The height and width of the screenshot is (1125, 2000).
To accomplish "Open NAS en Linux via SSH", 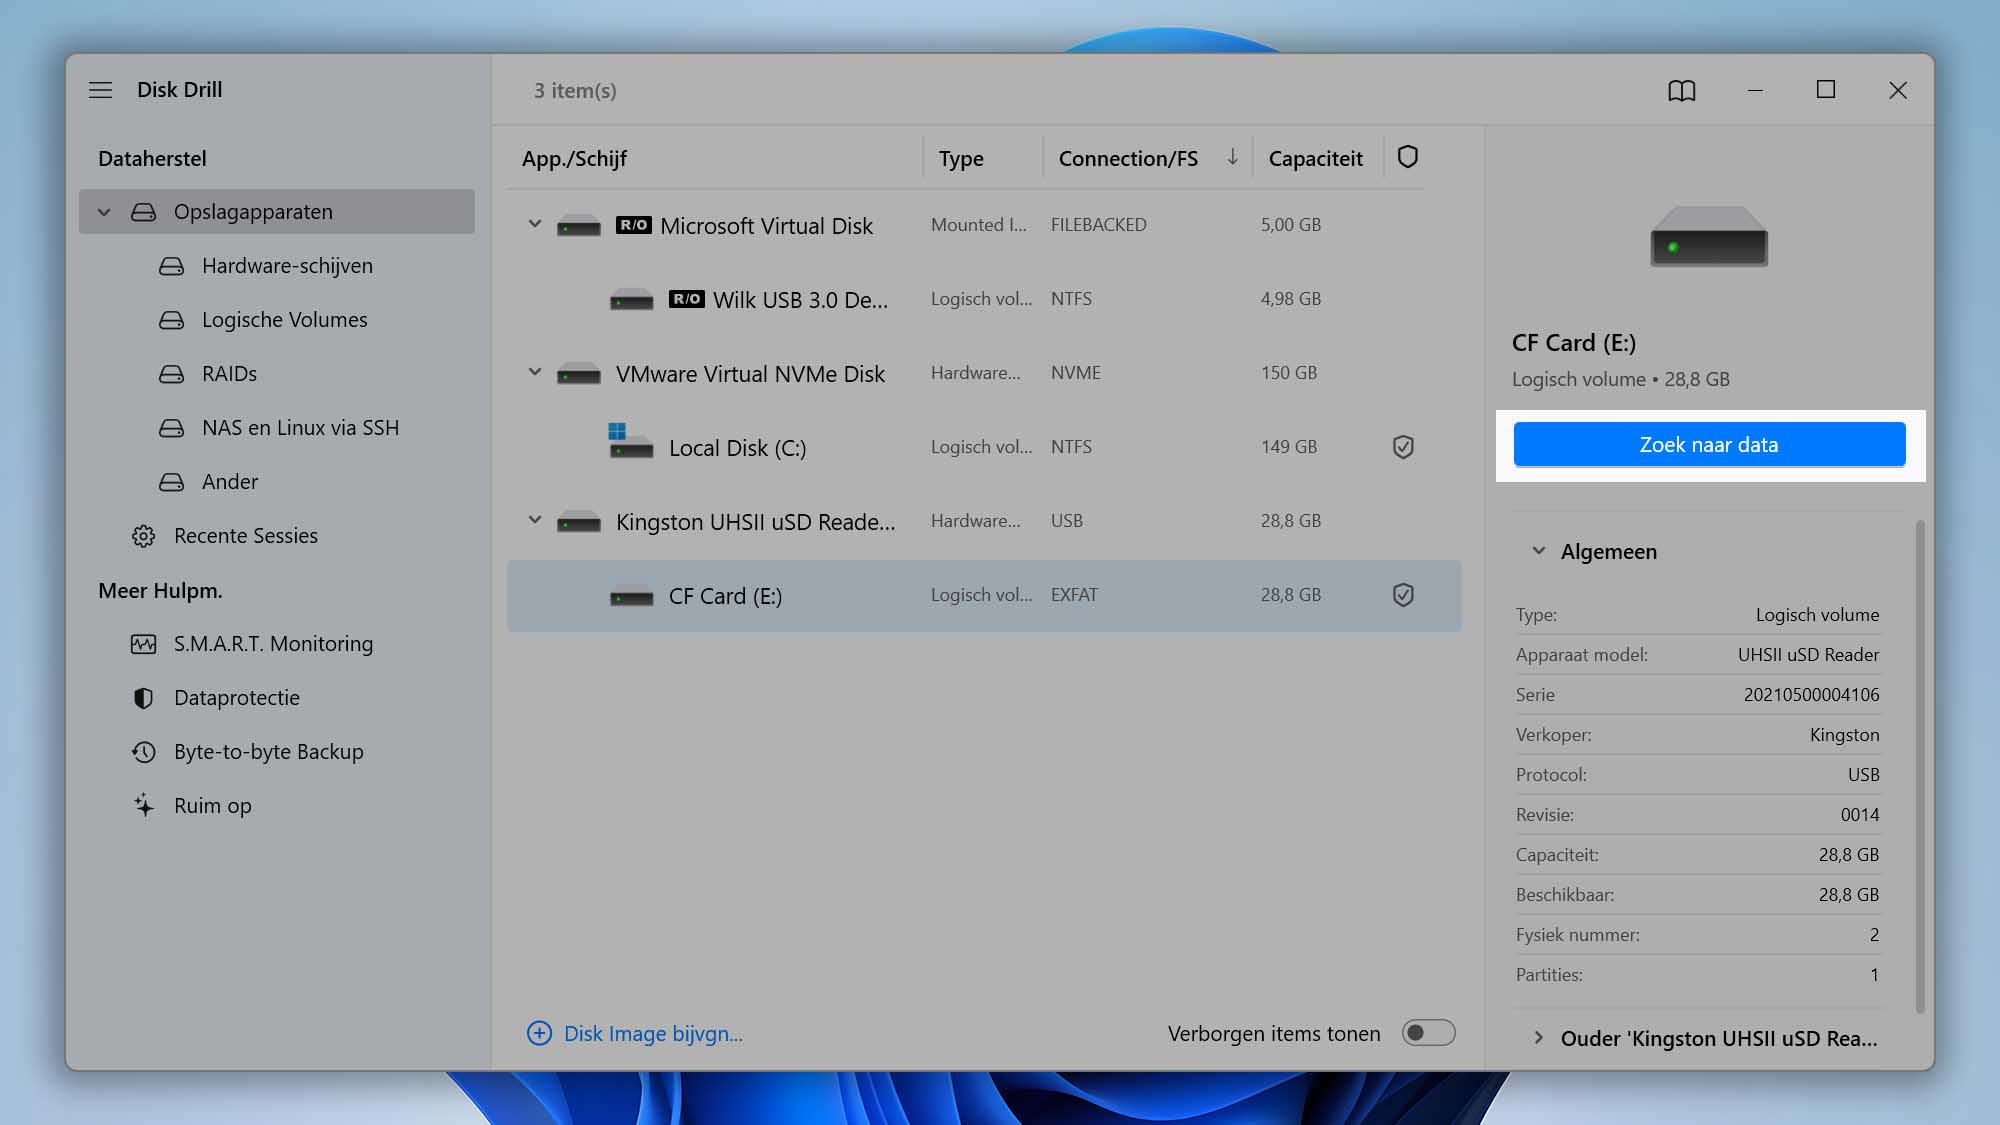I will pyautogui.click(x=300, y=428).
